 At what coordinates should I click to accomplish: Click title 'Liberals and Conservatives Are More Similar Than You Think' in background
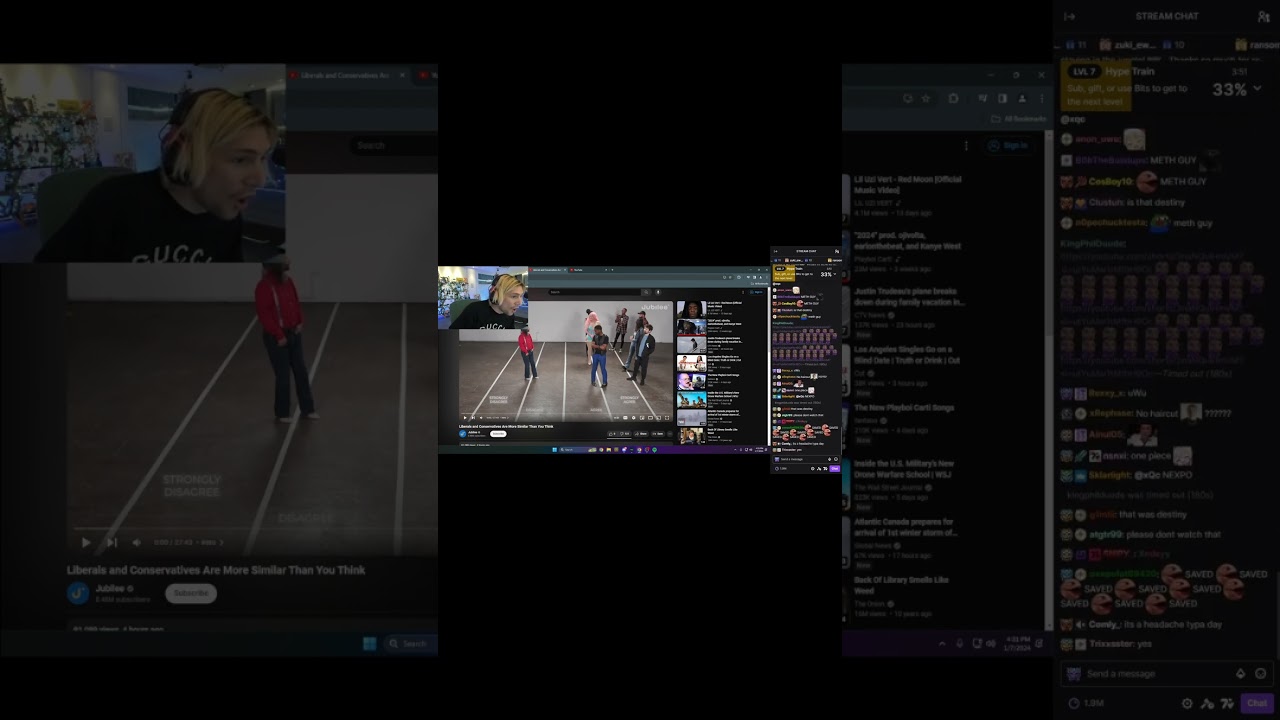[x=216, y=570]
